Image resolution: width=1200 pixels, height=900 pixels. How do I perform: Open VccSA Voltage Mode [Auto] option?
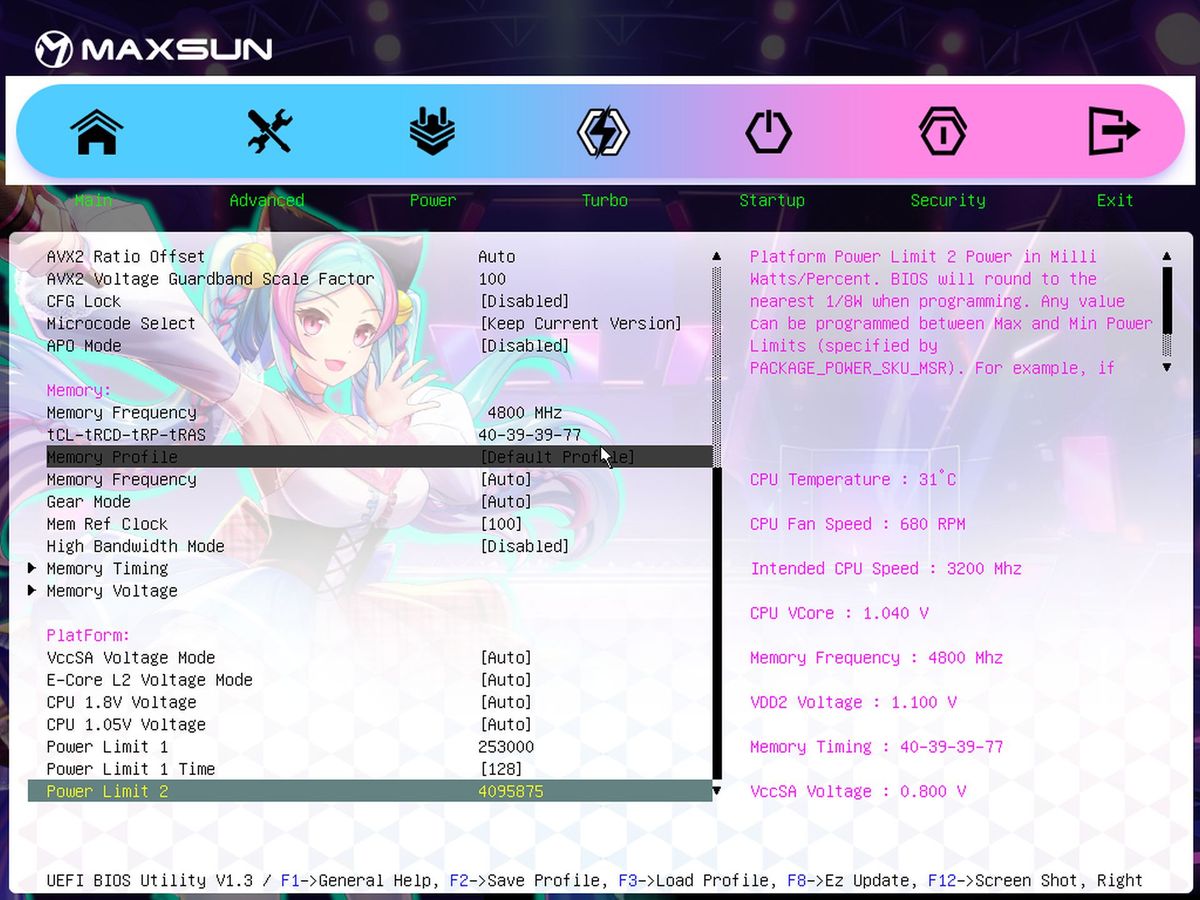click(x=505, y=658)
